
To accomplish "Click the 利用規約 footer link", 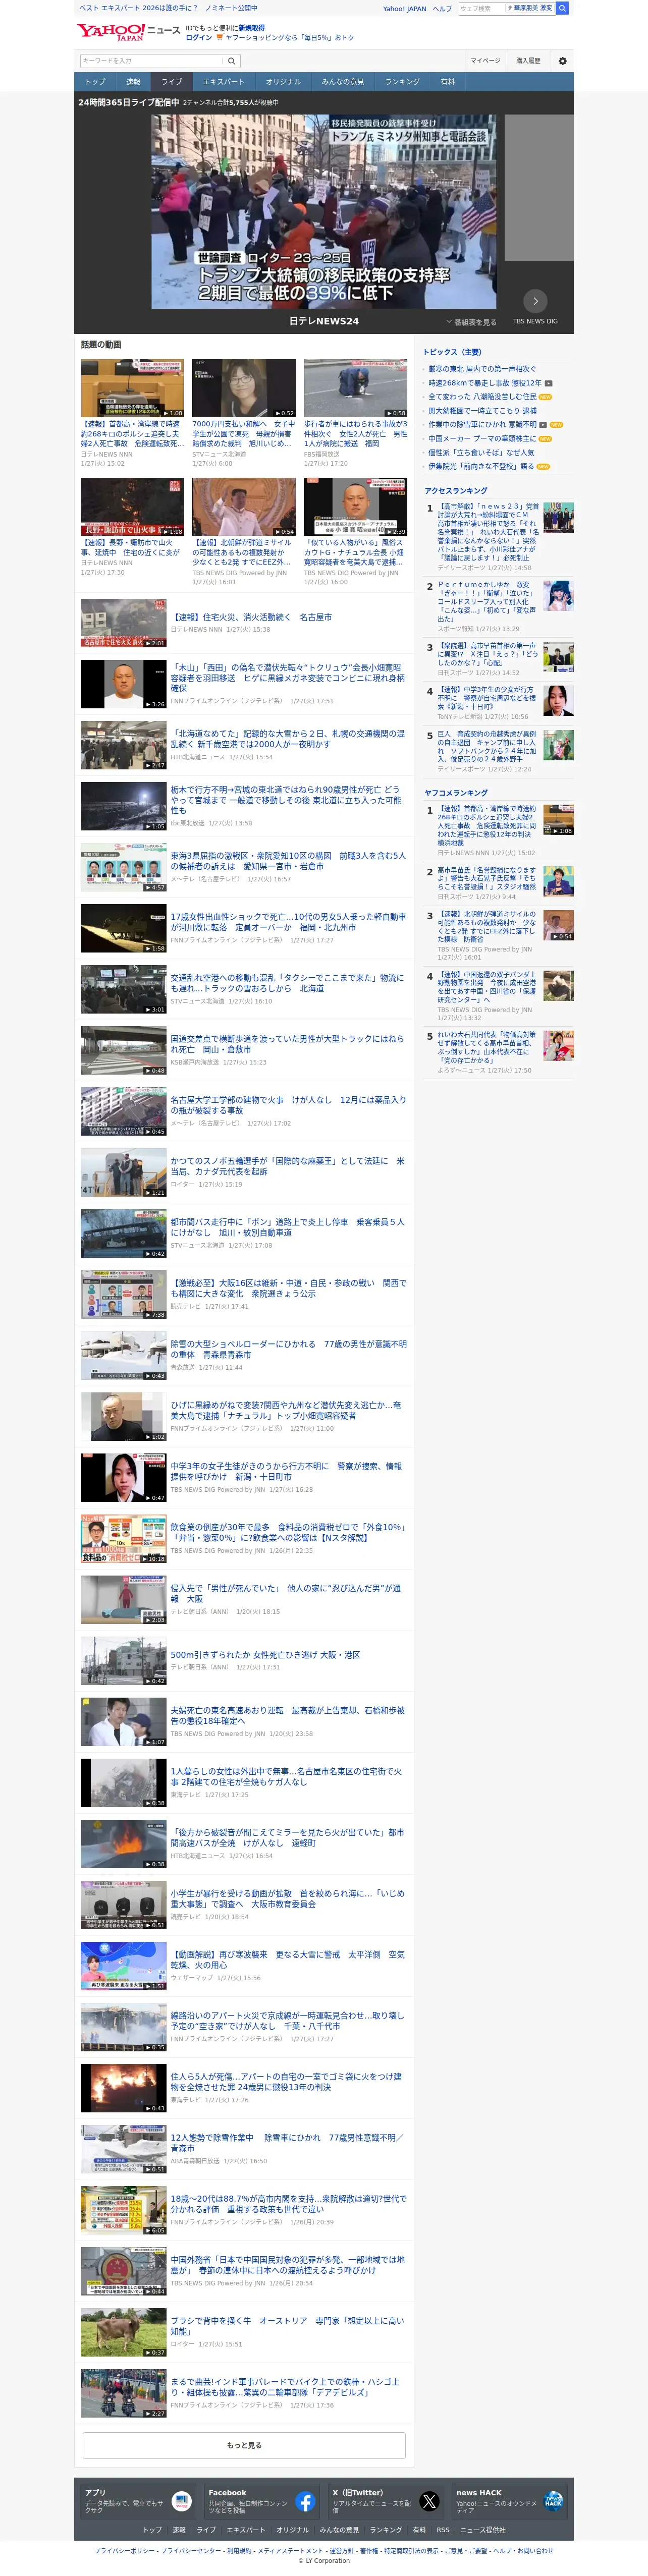I will [239, 2550].
